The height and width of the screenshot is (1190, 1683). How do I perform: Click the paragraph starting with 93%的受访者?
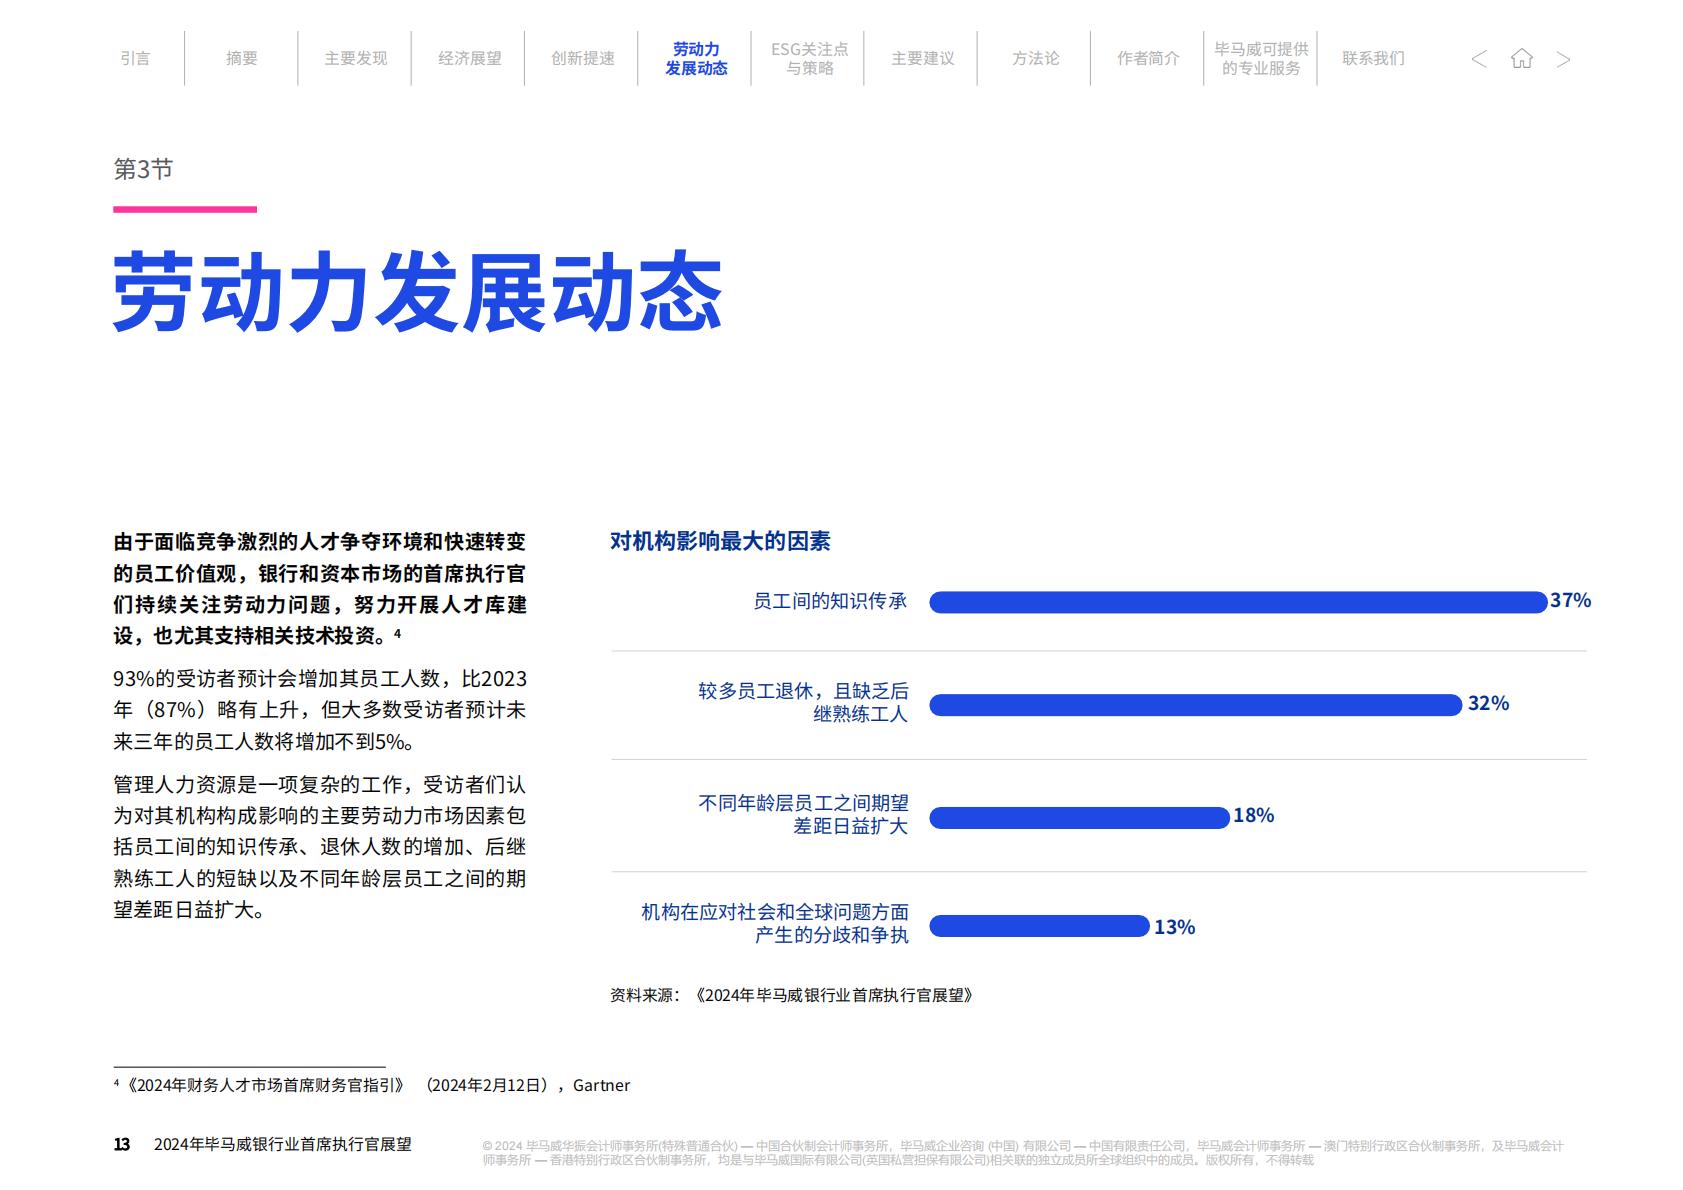[320, 710]
